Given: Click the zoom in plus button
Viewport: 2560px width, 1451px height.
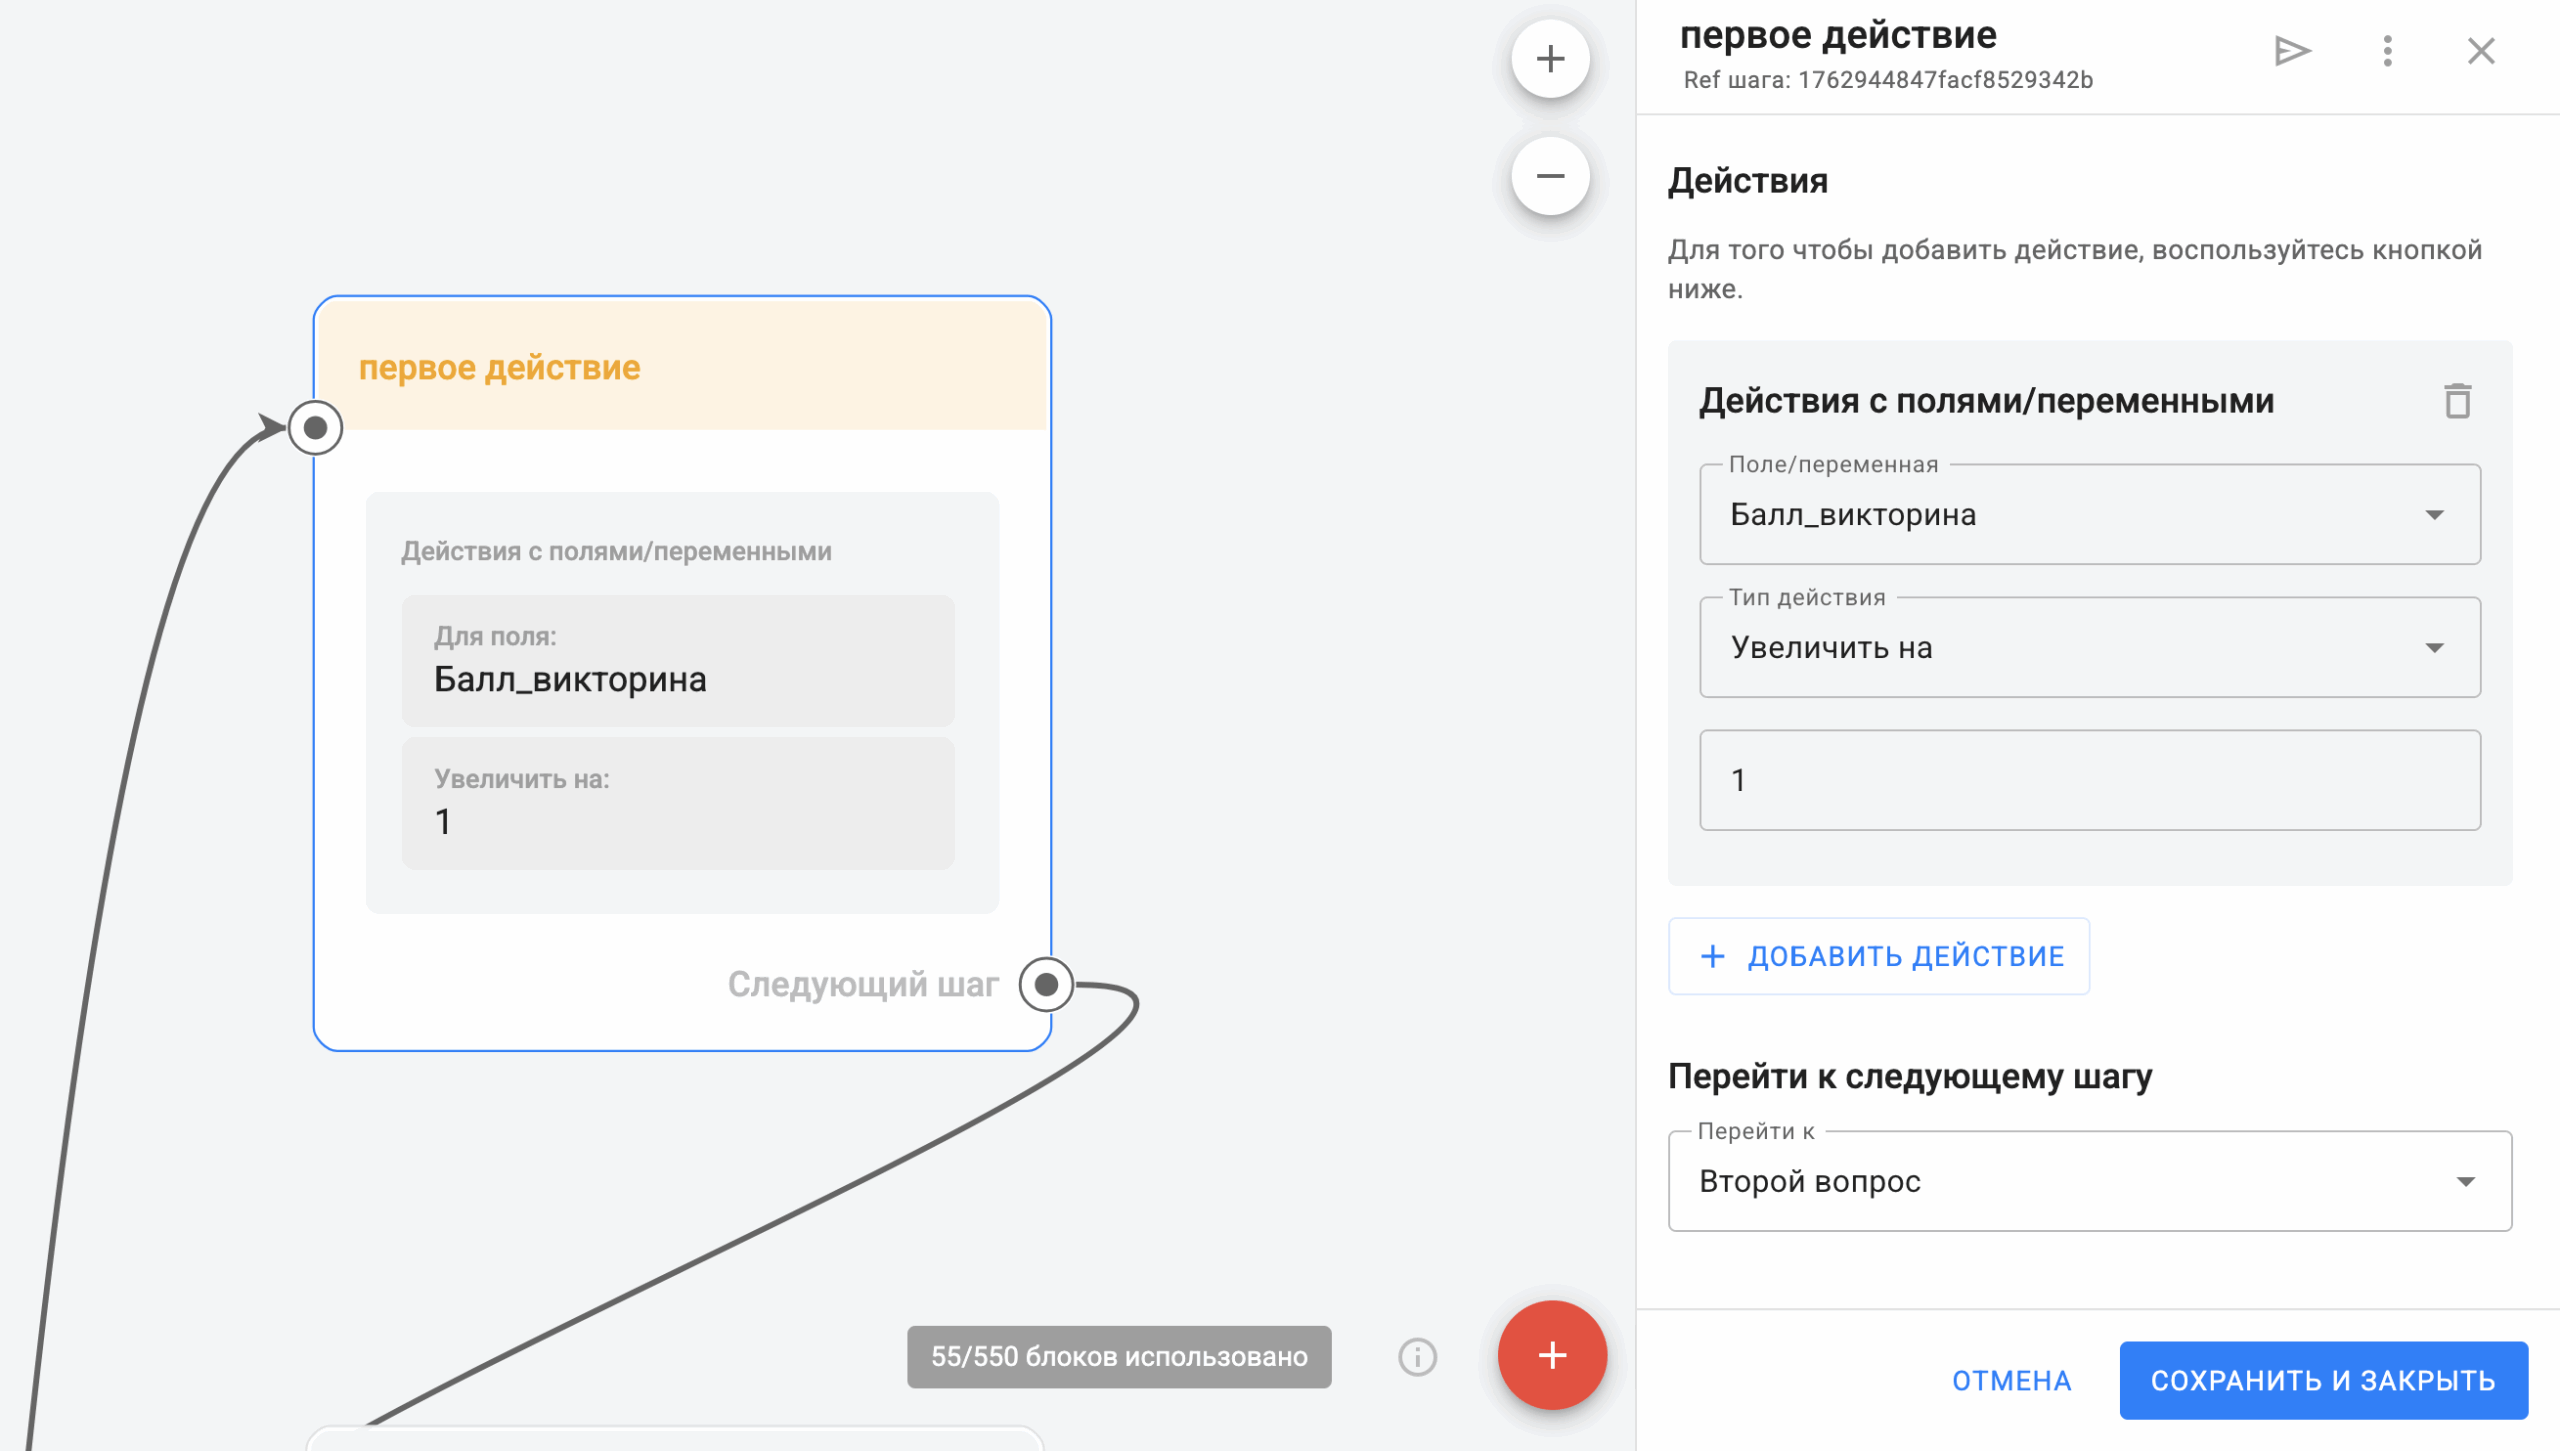Looking at the screenshot, I should [1550, 59].
